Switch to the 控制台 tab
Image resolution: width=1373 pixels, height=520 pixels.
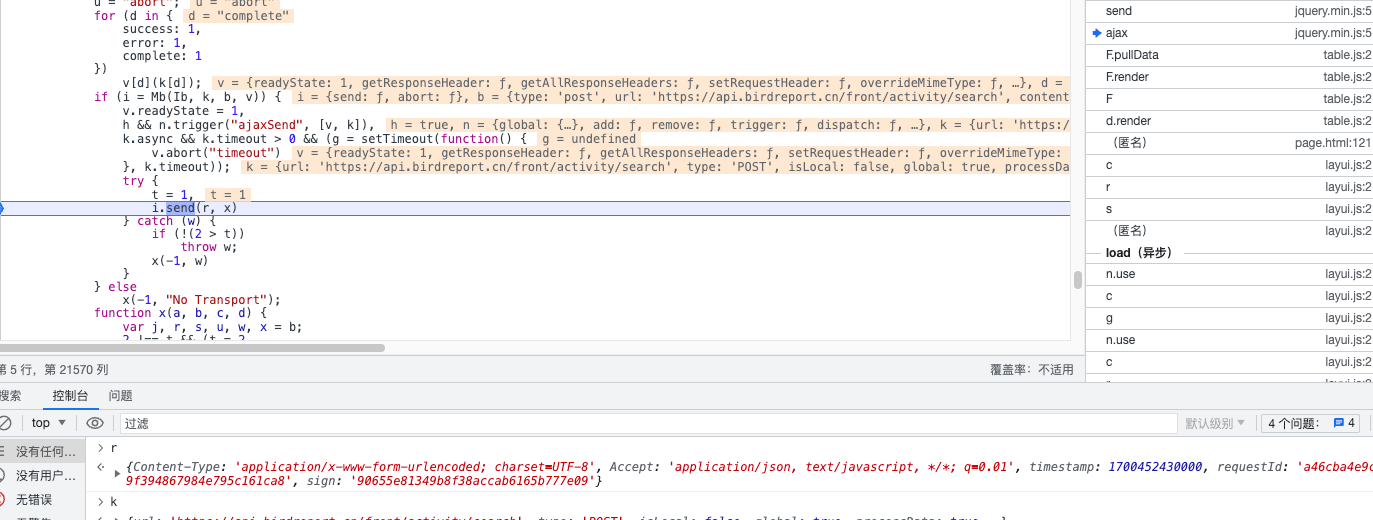70,396
